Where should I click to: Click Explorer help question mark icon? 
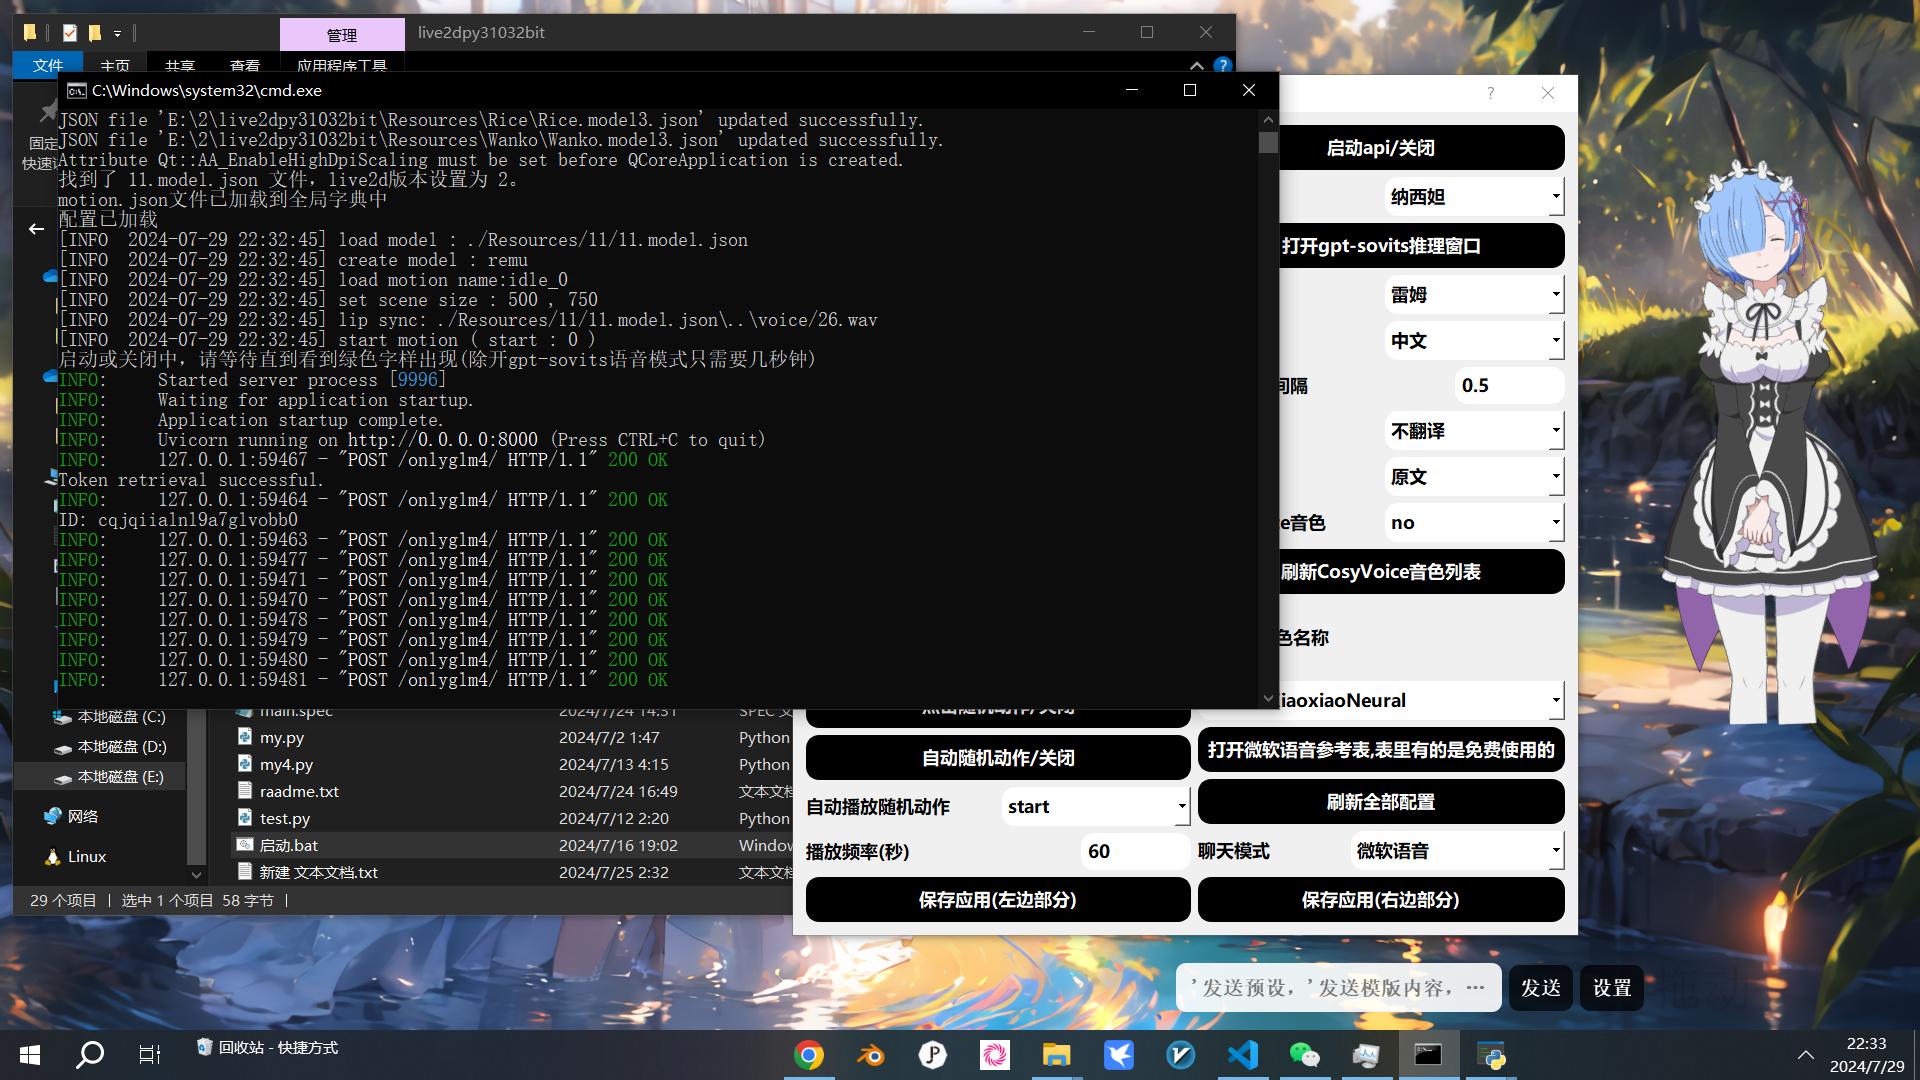[x=1222, y=65]
